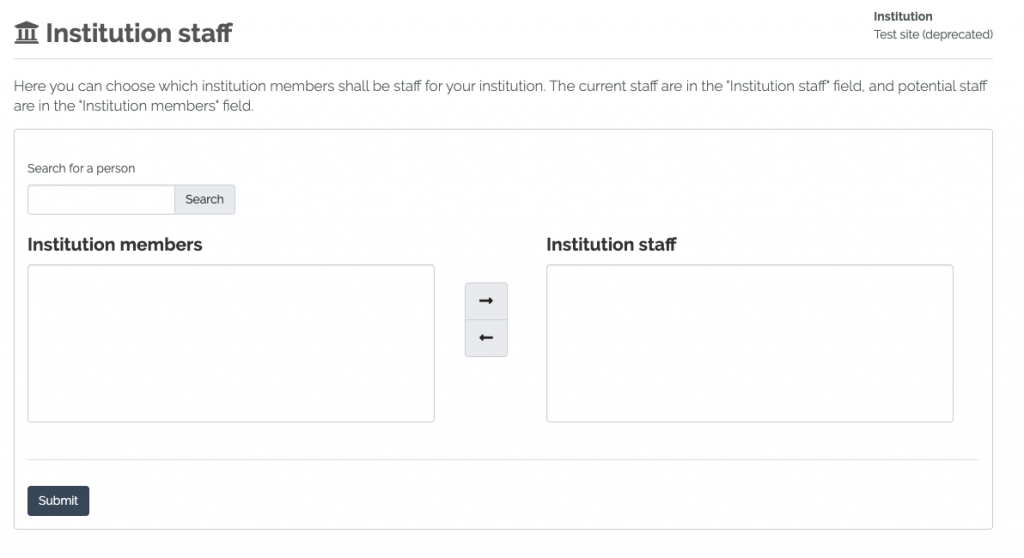Submit the institution staff form
This screenshot has height=558, width=1024.
click(x=58, y=501)
